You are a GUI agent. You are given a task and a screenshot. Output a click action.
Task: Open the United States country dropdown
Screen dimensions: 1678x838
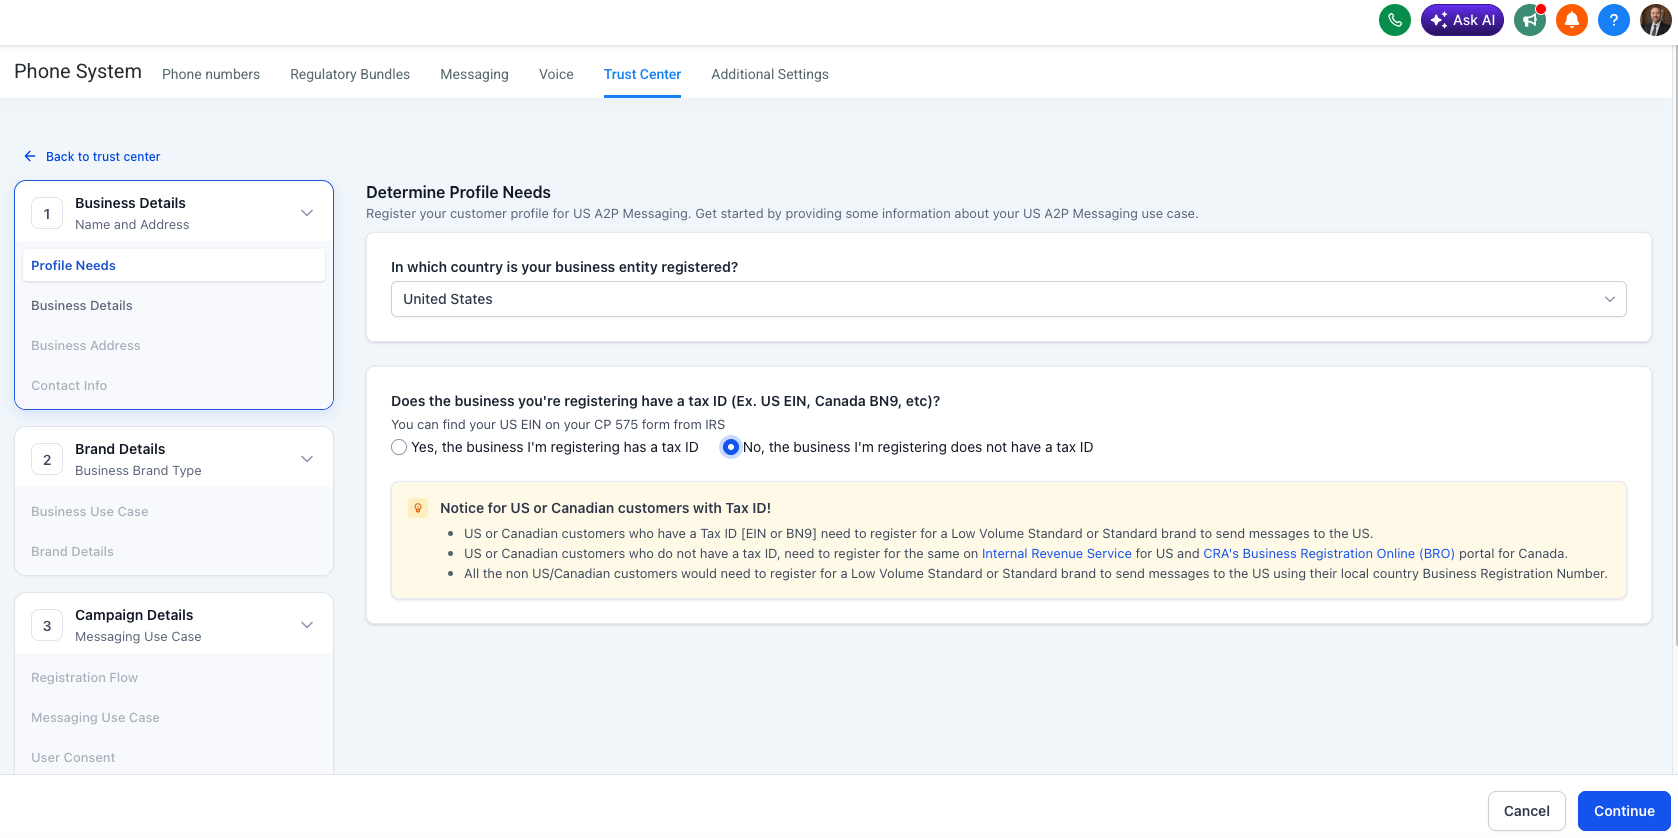coord(1008,299)
